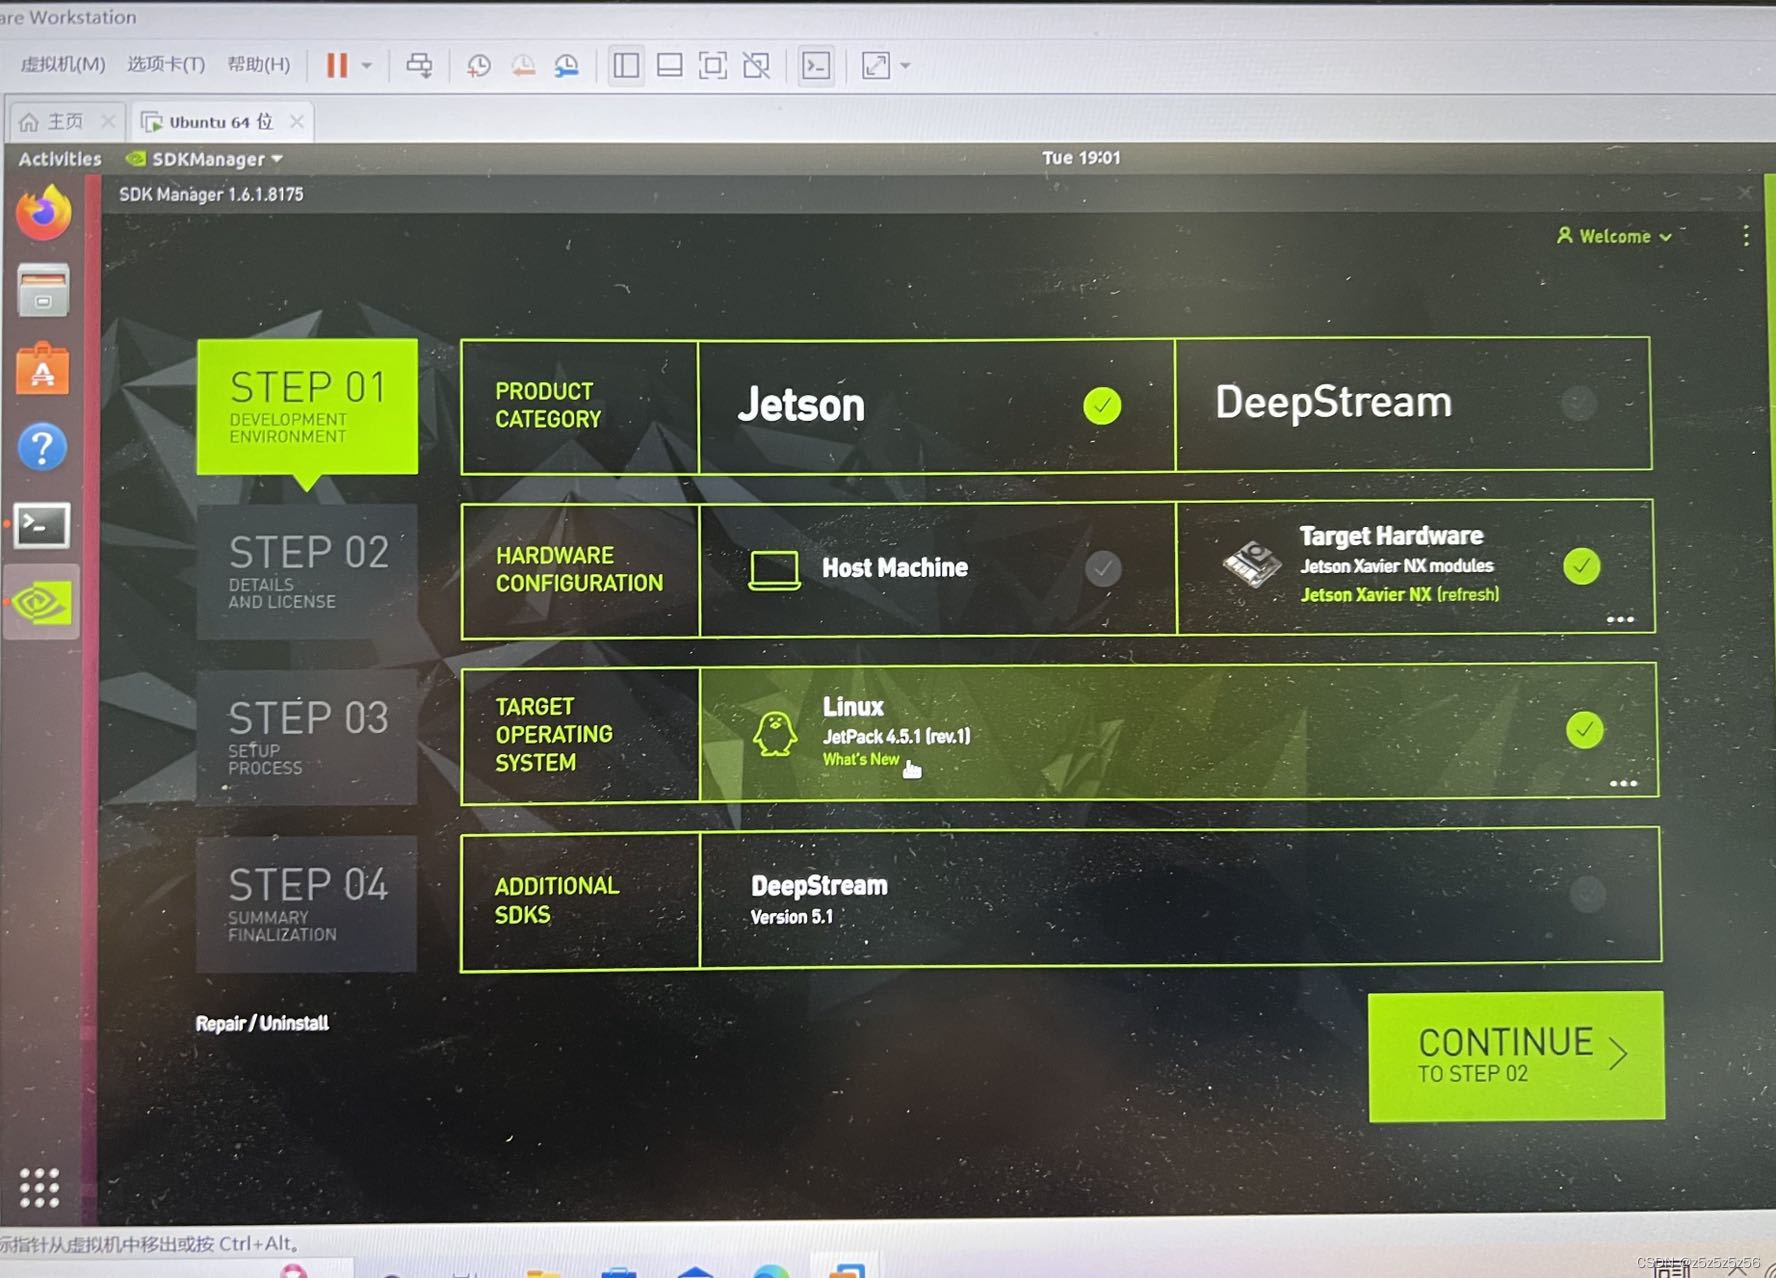The width and height of the screenshot is (1776, 1278).
Task: Expand the Welcome account dropdown
Action: click(x=1614, y=236)
